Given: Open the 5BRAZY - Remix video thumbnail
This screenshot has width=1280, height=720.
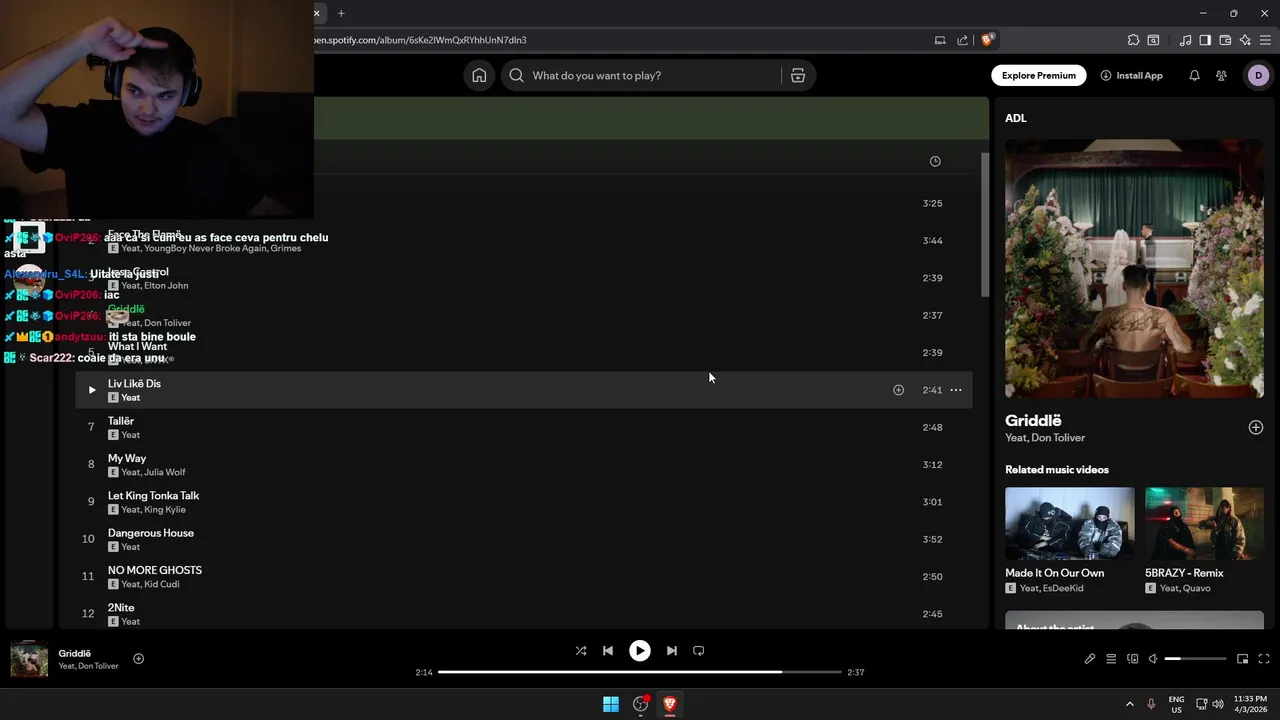Looking at the screenshot, I should click(1204, 523).
